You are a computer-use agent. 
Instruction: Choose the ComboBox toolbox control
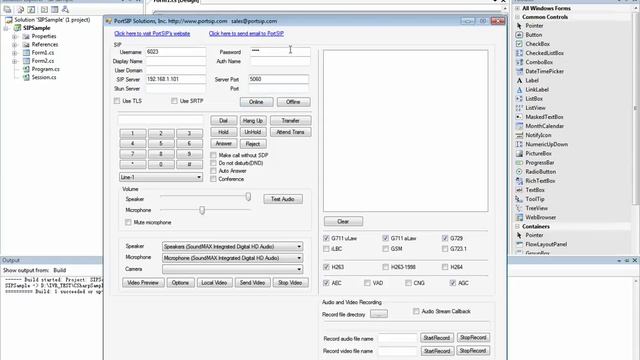[539, 62]
